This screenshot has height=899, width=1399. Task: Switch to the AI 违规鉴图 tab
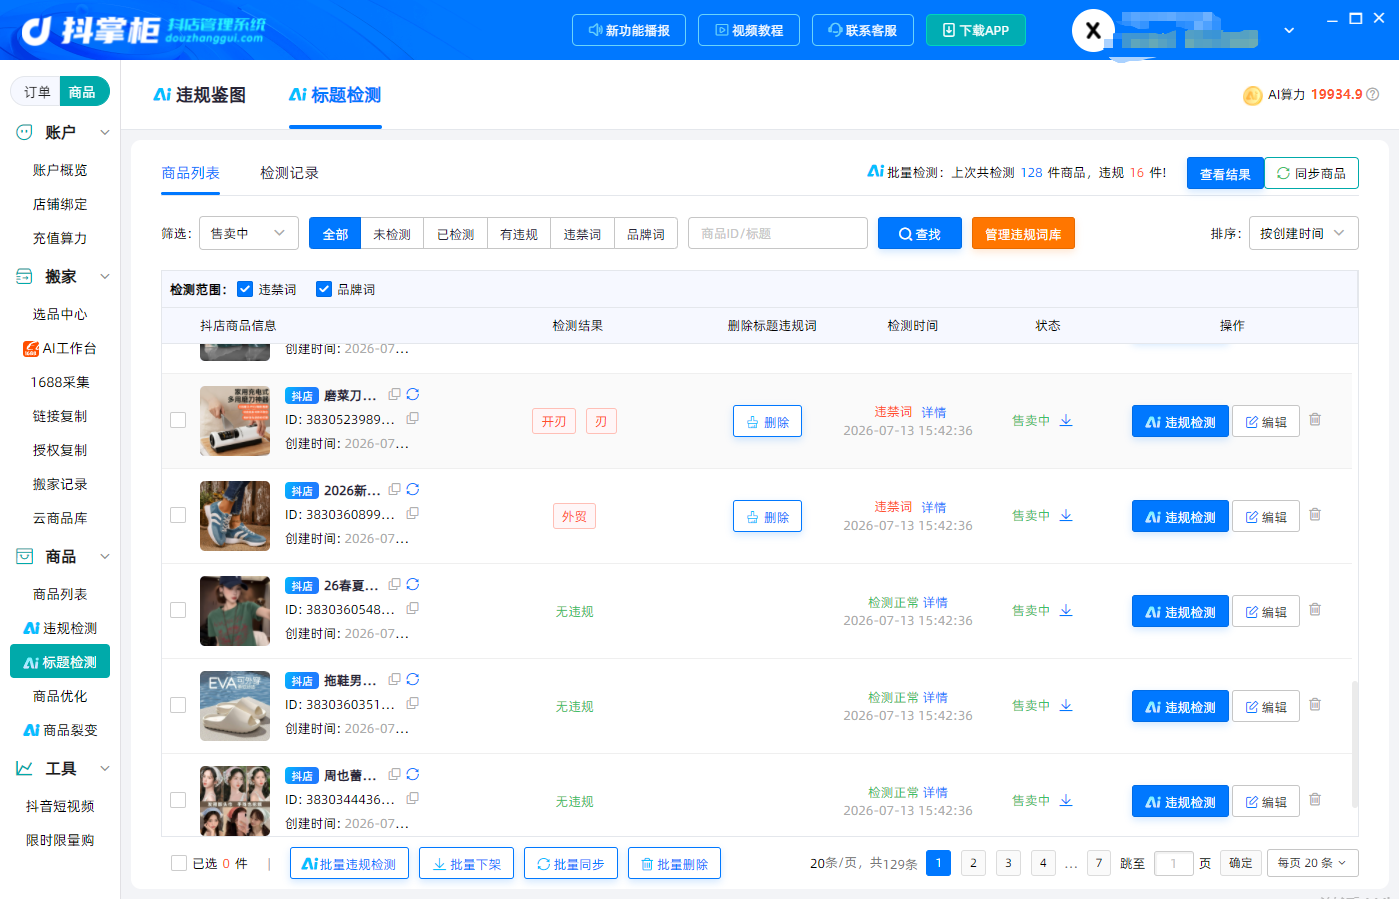(x=199, y=95)
